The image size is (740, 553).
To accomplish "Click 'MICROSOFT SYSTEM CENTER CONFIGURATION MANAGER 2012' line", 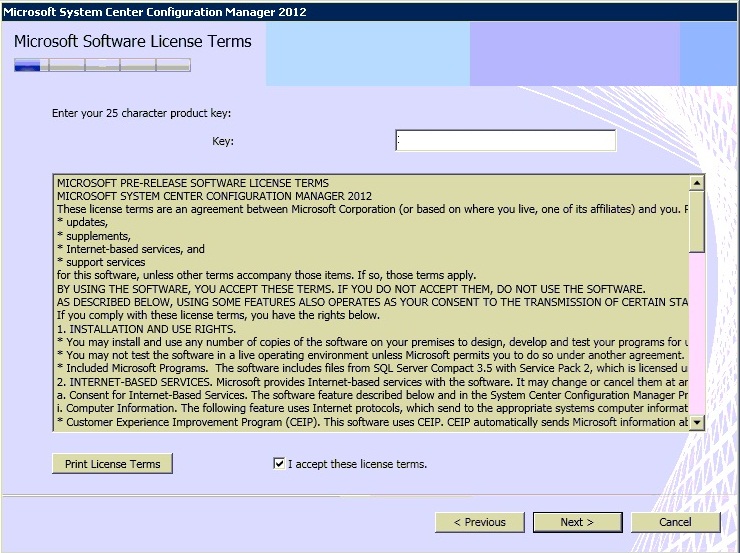I will [214, 196].
